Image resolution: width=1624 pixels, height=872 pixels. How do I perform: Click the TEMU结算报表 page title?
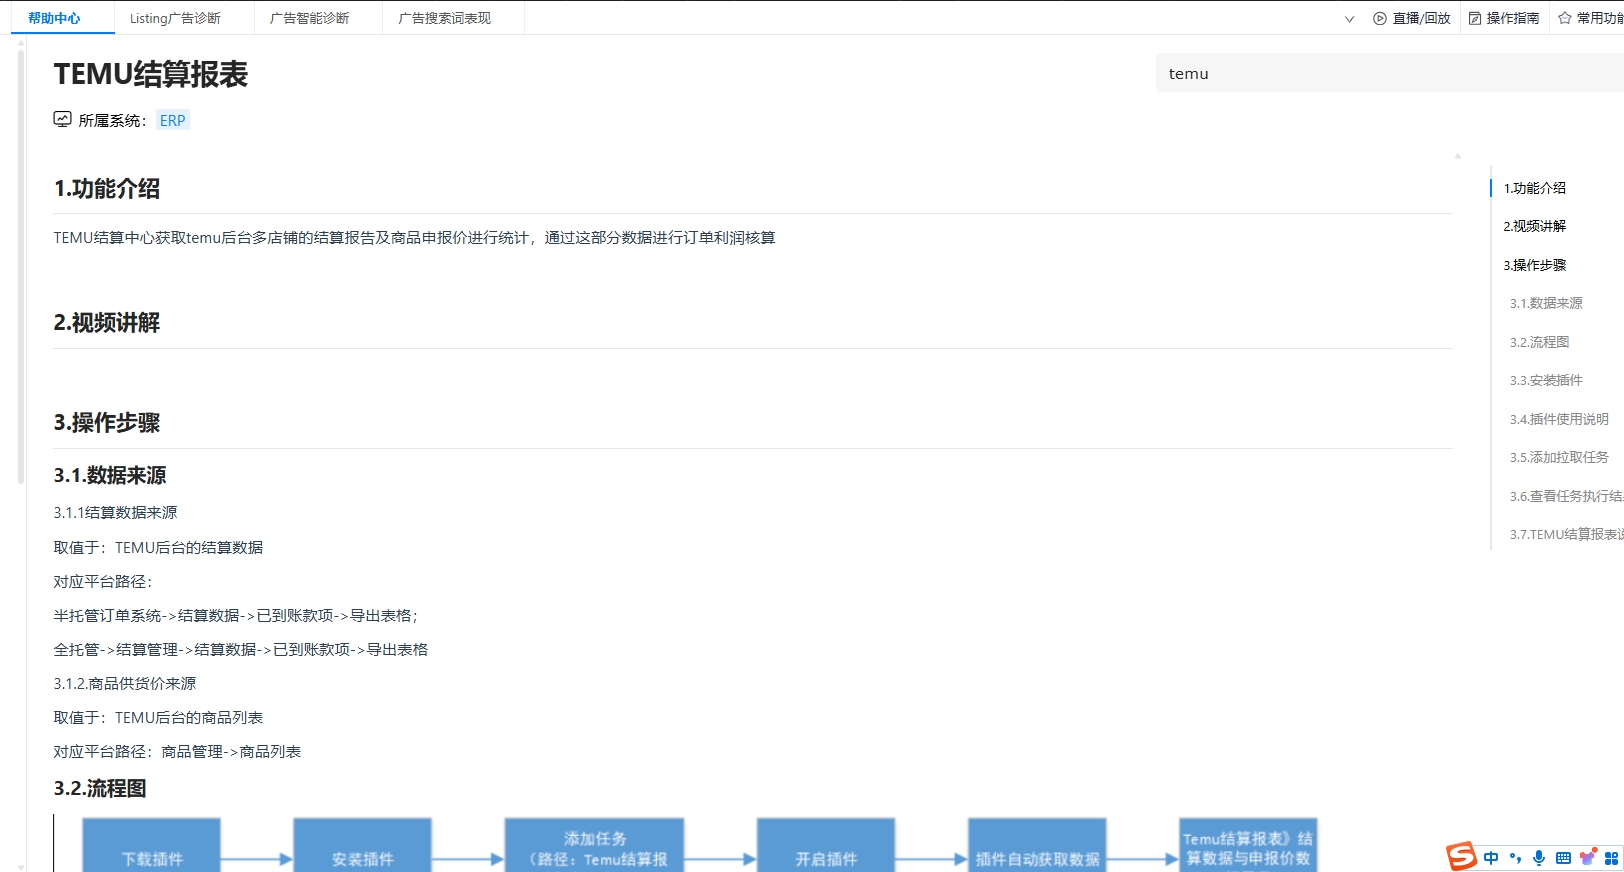click(151, 74)
